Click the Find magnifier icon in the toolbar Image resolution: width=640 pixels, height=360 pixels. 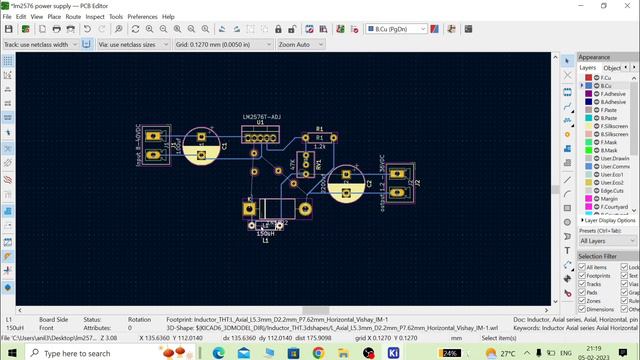tap(118, 29)
